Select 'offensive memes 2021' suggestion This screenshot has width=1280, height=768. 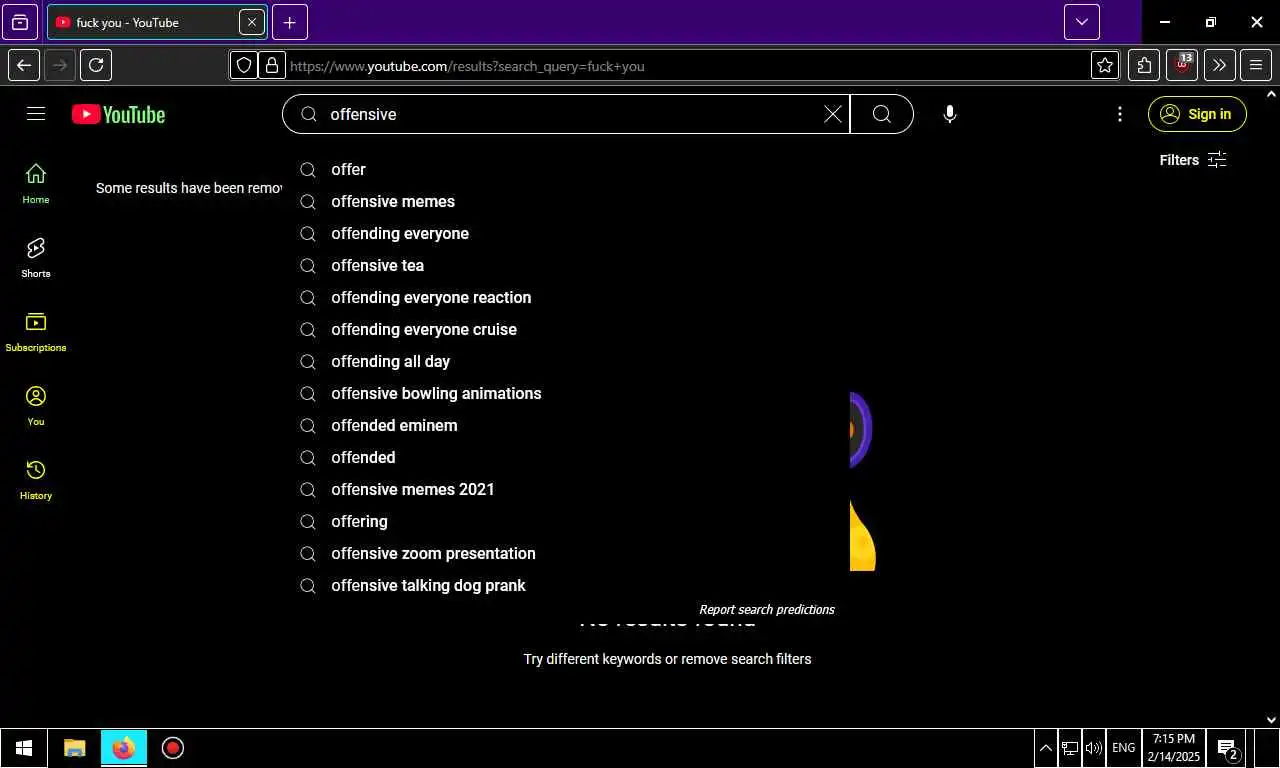(566, 490)
